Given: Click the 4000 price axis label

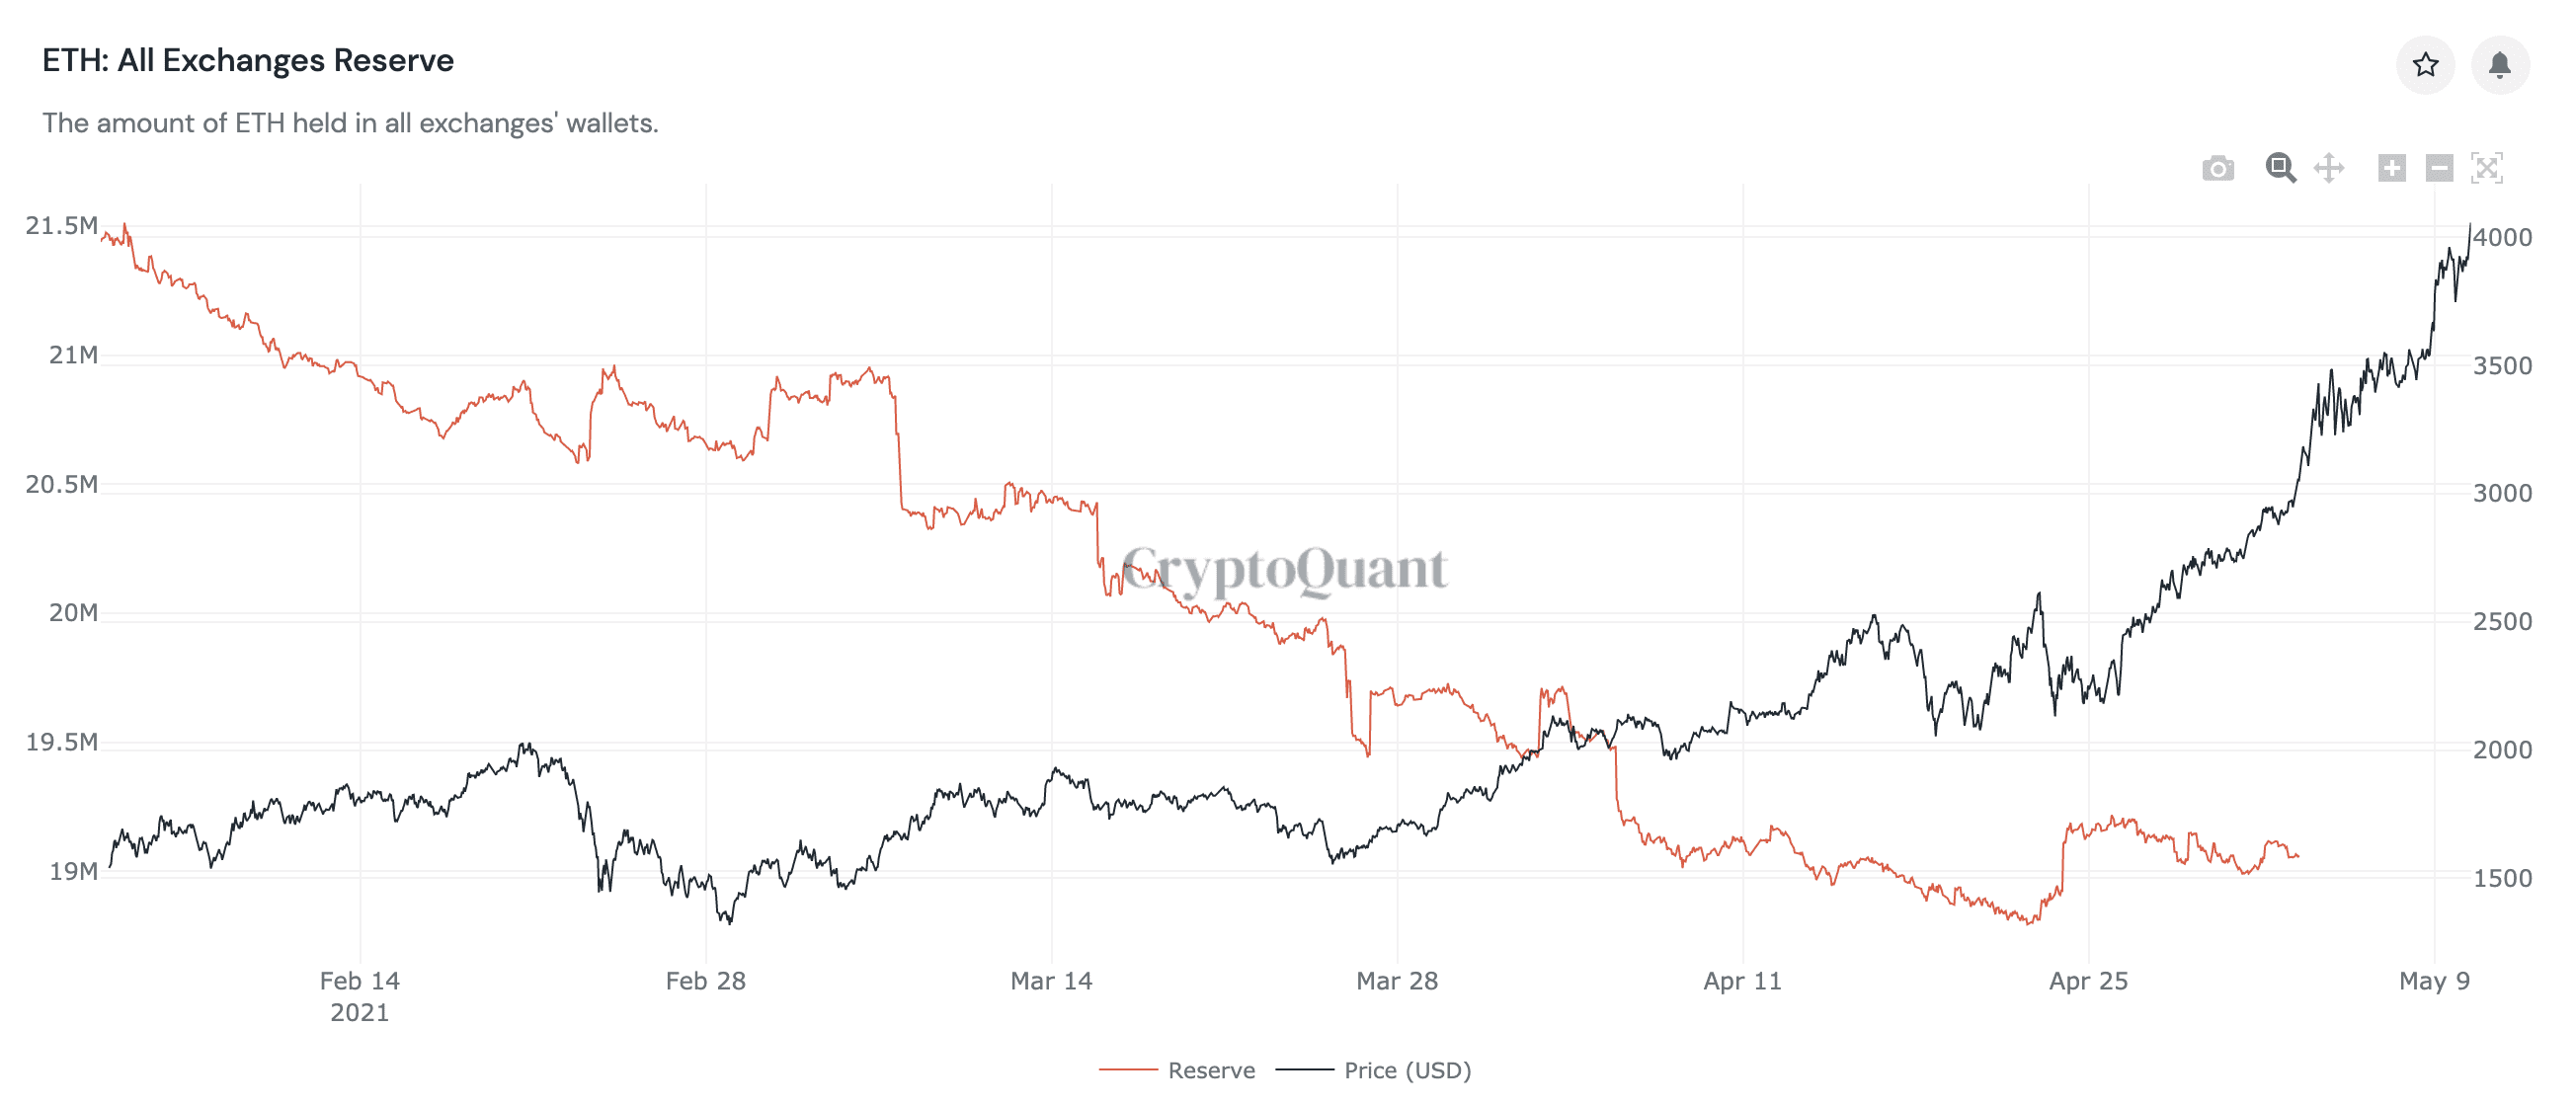Looking at the screenshot, I should pyautogui.click(x=2502, y=238).
